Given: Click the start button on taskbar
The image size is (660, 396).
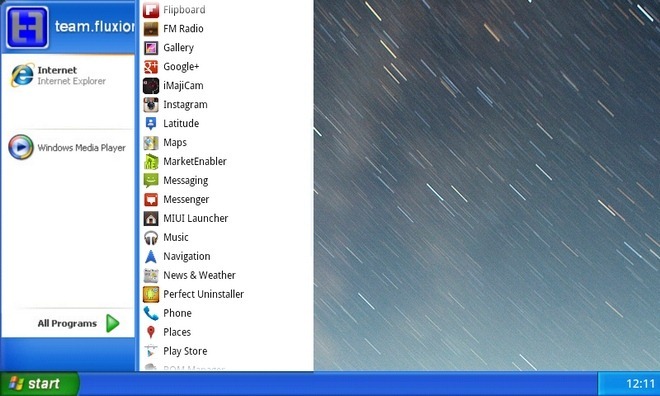Looking at the screenshot, I should click(x=40, y=383).
